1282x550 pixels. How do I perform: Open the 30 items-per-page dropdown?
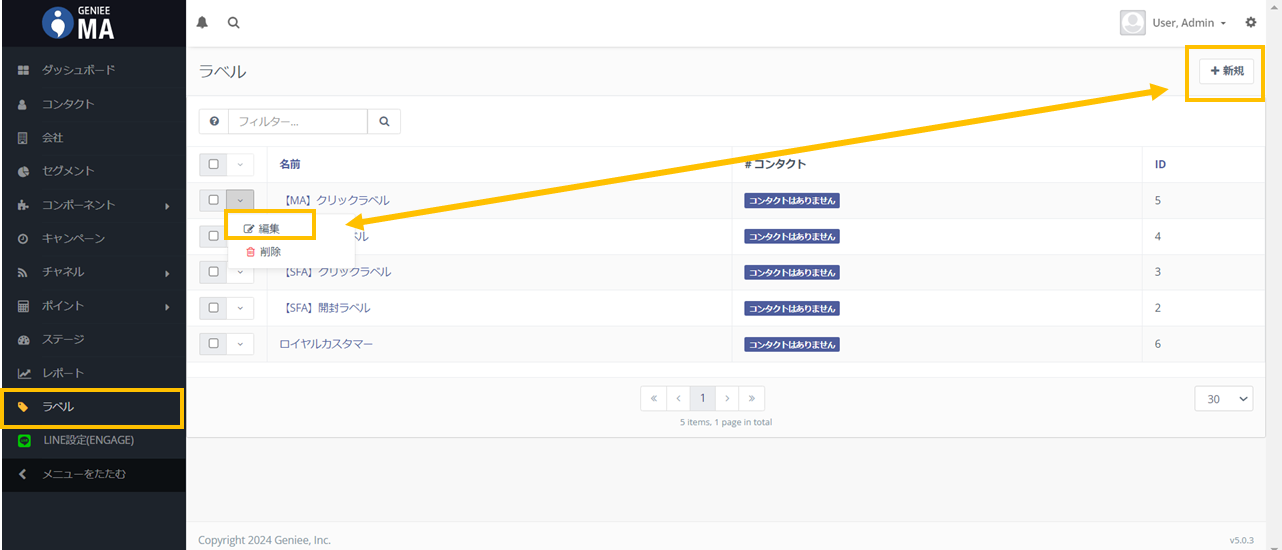pyautogui.click(x=1223, y=399)
